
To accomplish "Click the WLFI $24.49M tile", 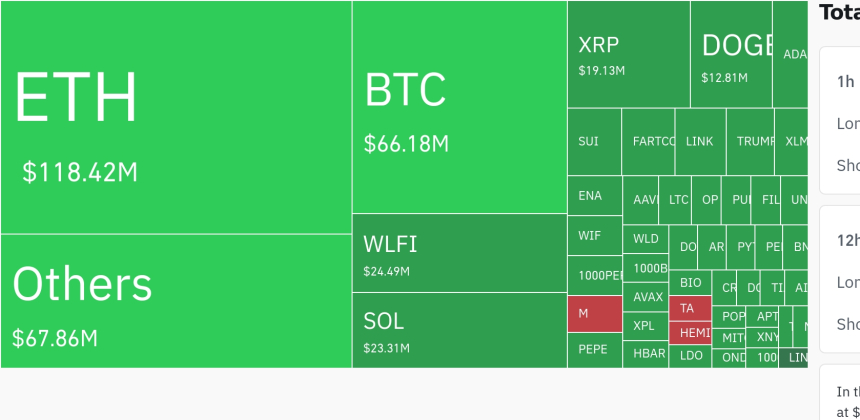I will [459, 252].
